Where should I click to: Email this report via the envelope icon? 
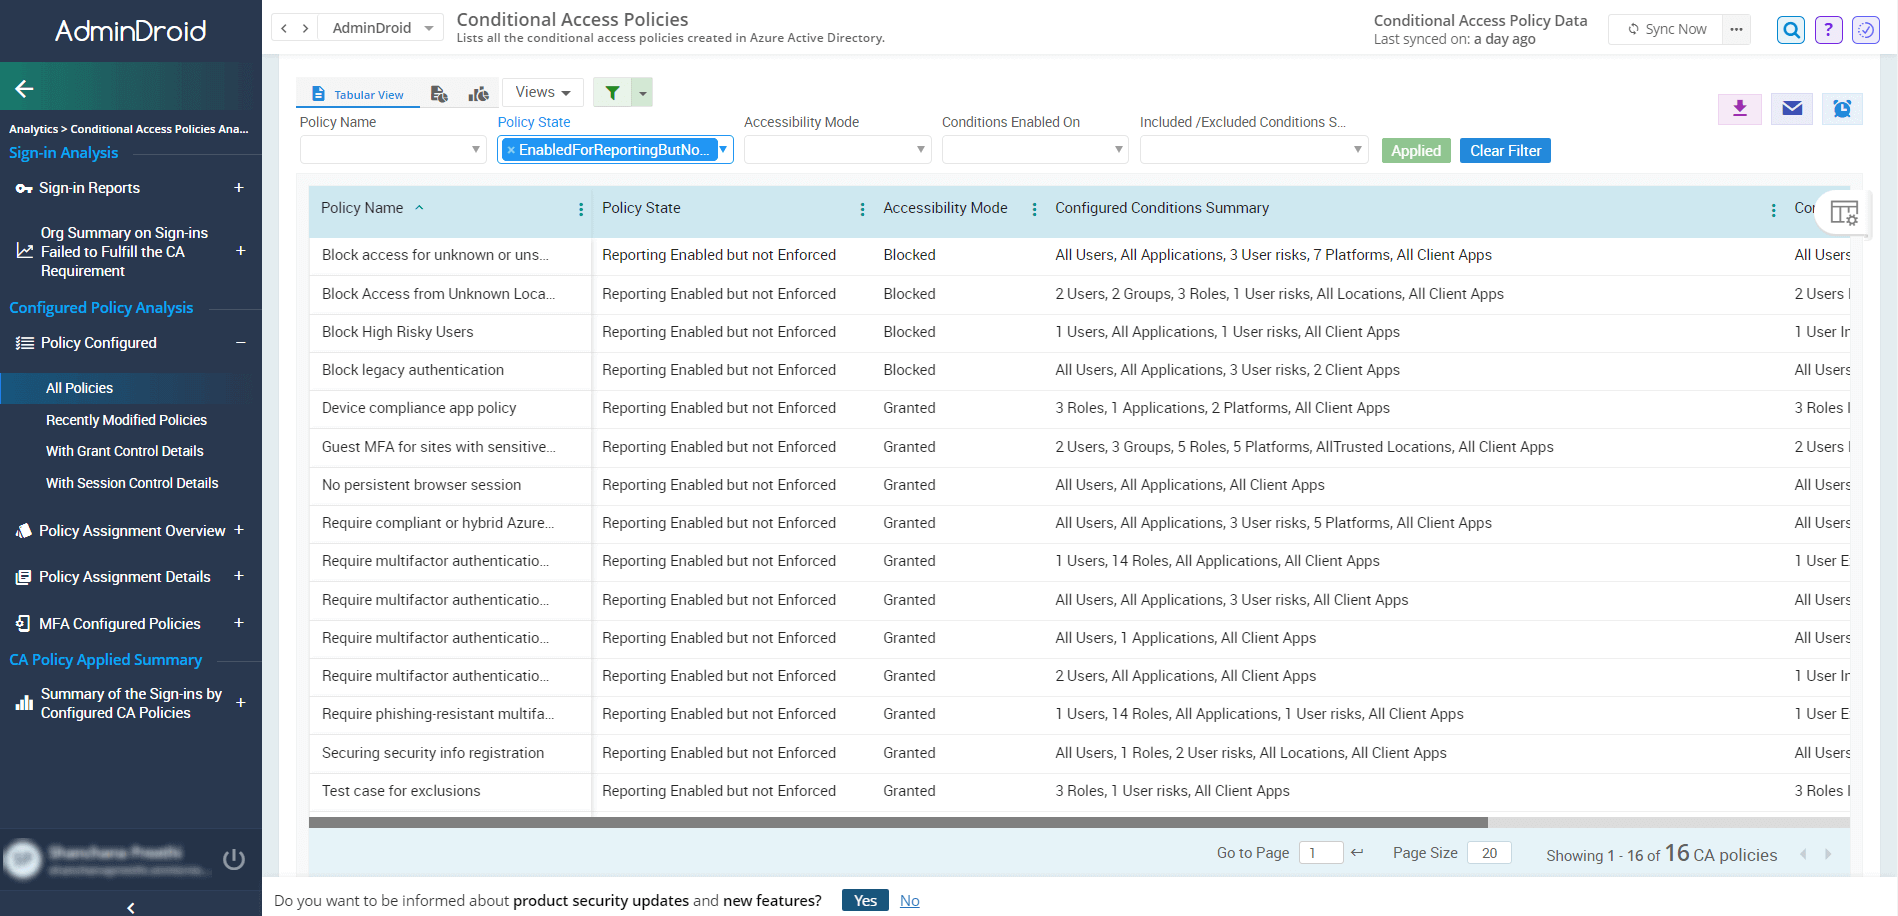tap(1791, 109)
